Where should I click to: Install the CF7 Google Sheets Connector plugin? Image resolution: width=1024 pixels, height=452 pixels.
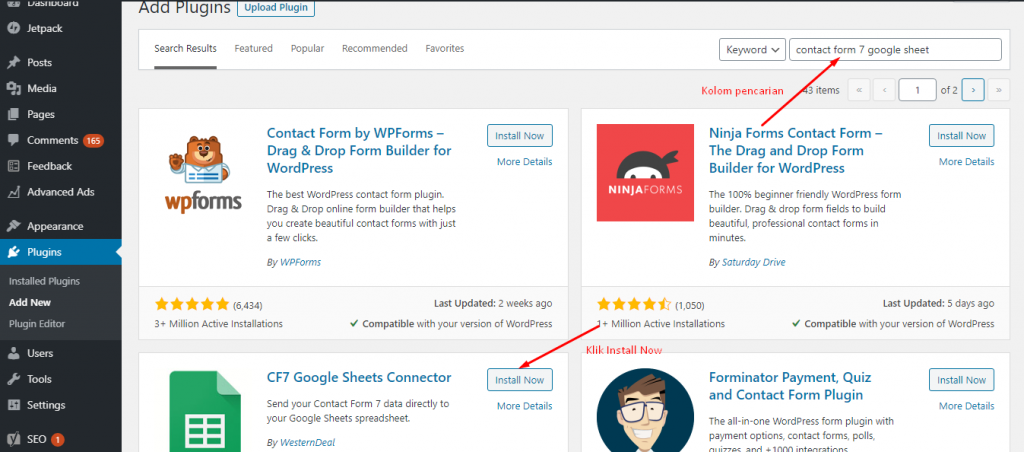(x=519, y=380)
